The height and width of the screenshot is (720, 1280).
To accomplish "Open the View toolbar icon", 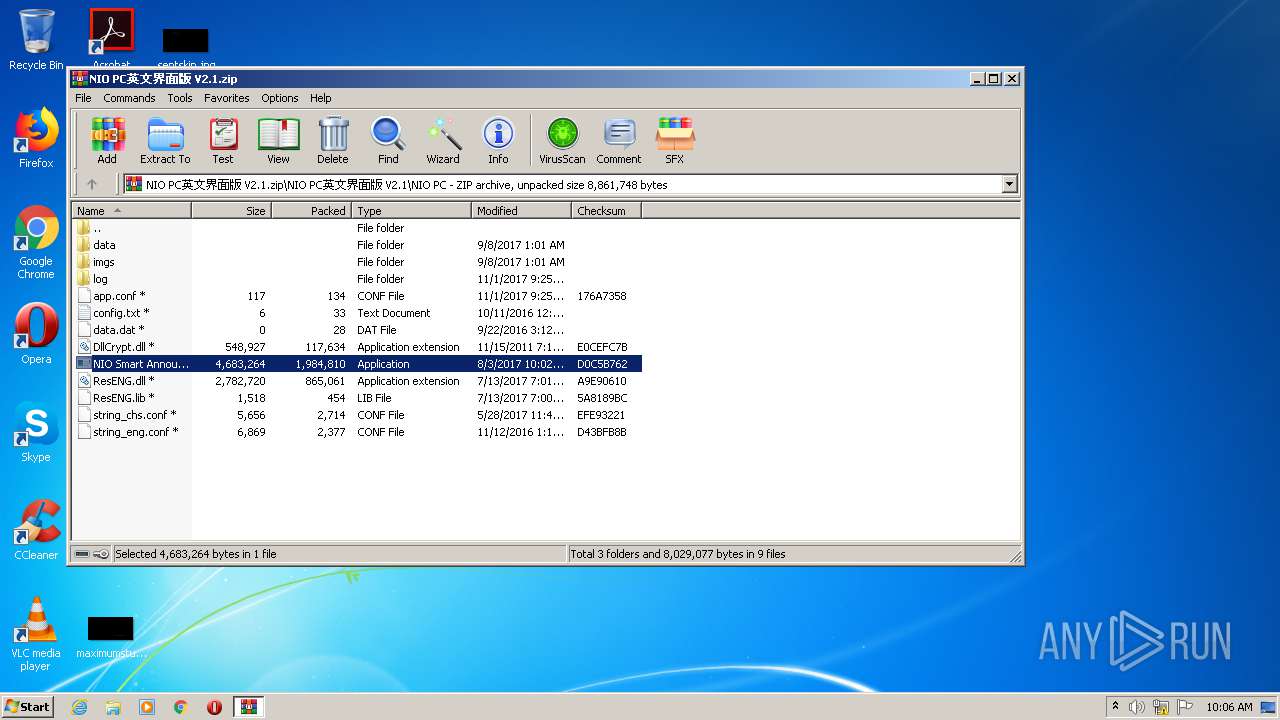I will pyautogui.click(x=278, y=140).
